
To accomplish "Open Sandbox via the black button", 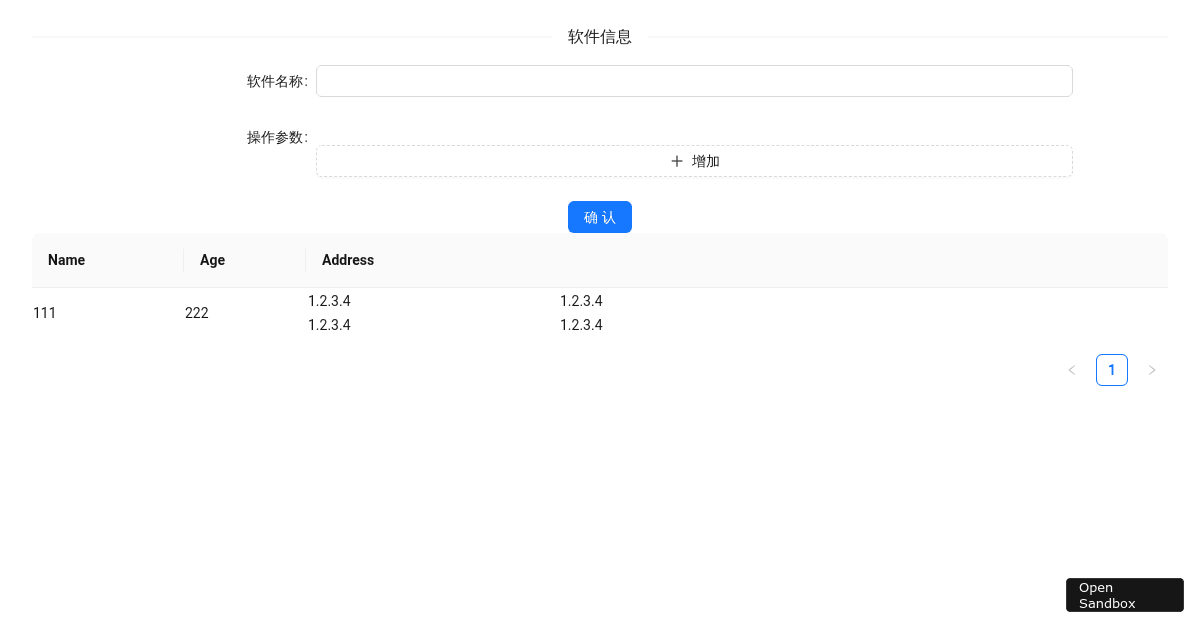I will [1125, 595].
